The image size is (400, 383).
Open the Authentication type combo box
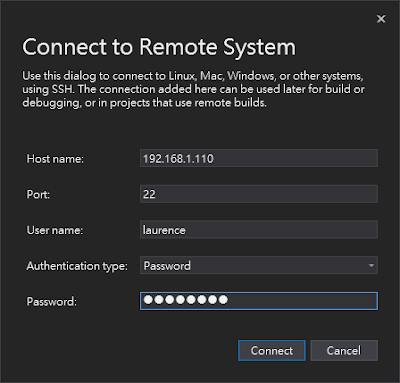tap(259, 265)
